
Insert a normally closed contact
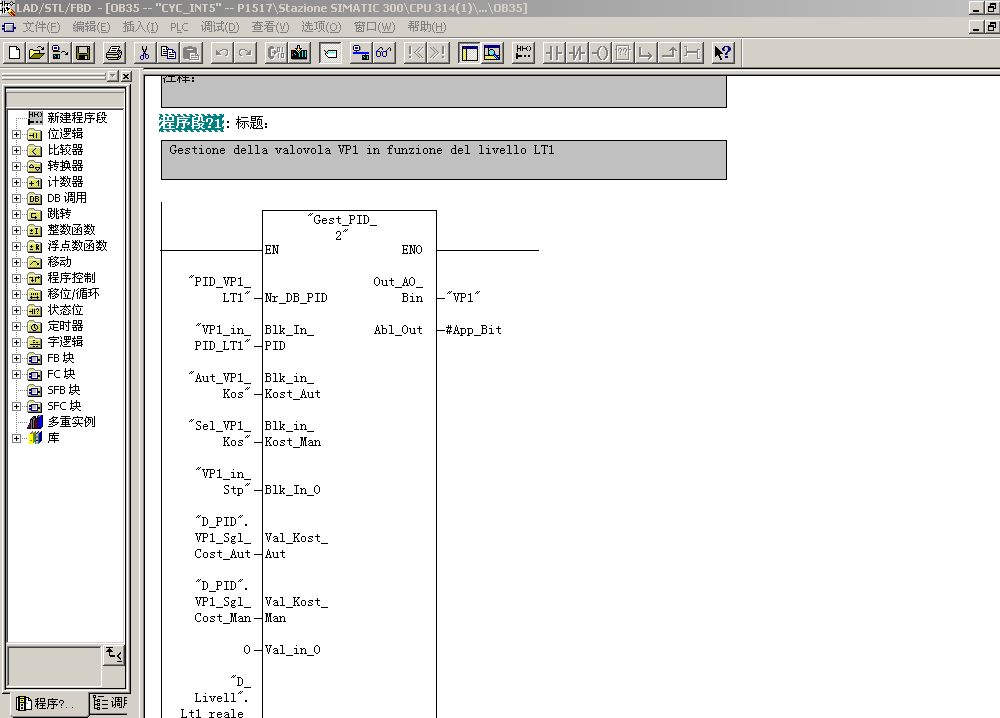[577, 53]
